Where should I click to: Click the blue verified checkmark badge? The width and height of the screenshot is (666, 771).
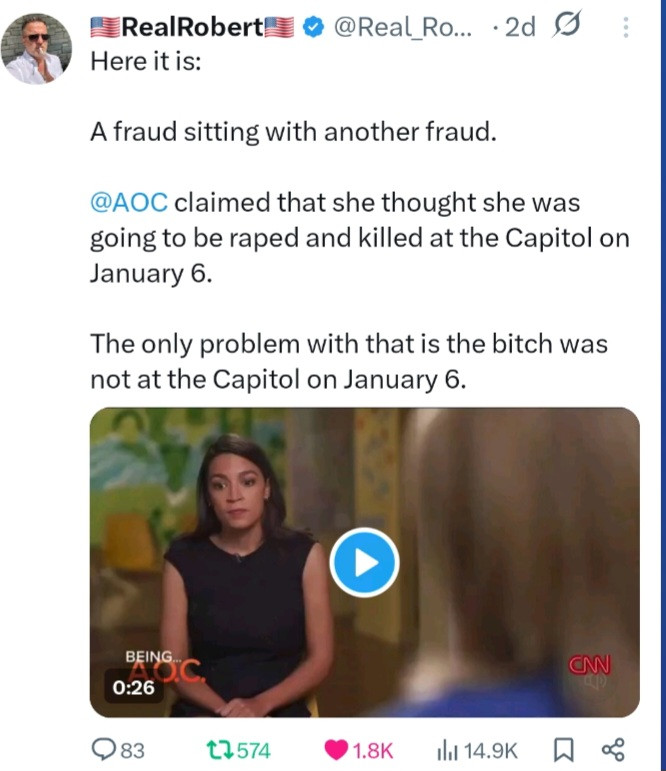point(311,28)
